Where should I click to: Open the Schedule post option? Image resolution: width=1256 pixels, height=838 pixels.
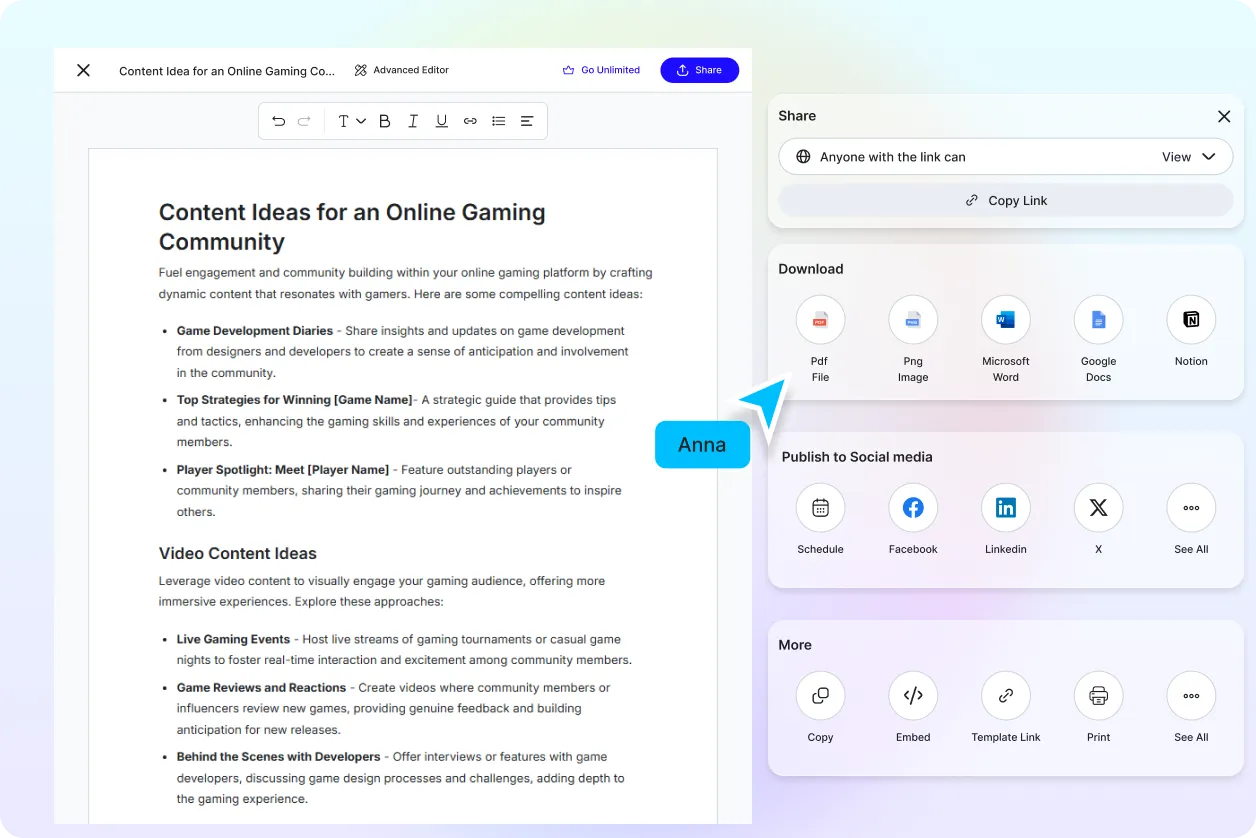(x=820, y=508)
